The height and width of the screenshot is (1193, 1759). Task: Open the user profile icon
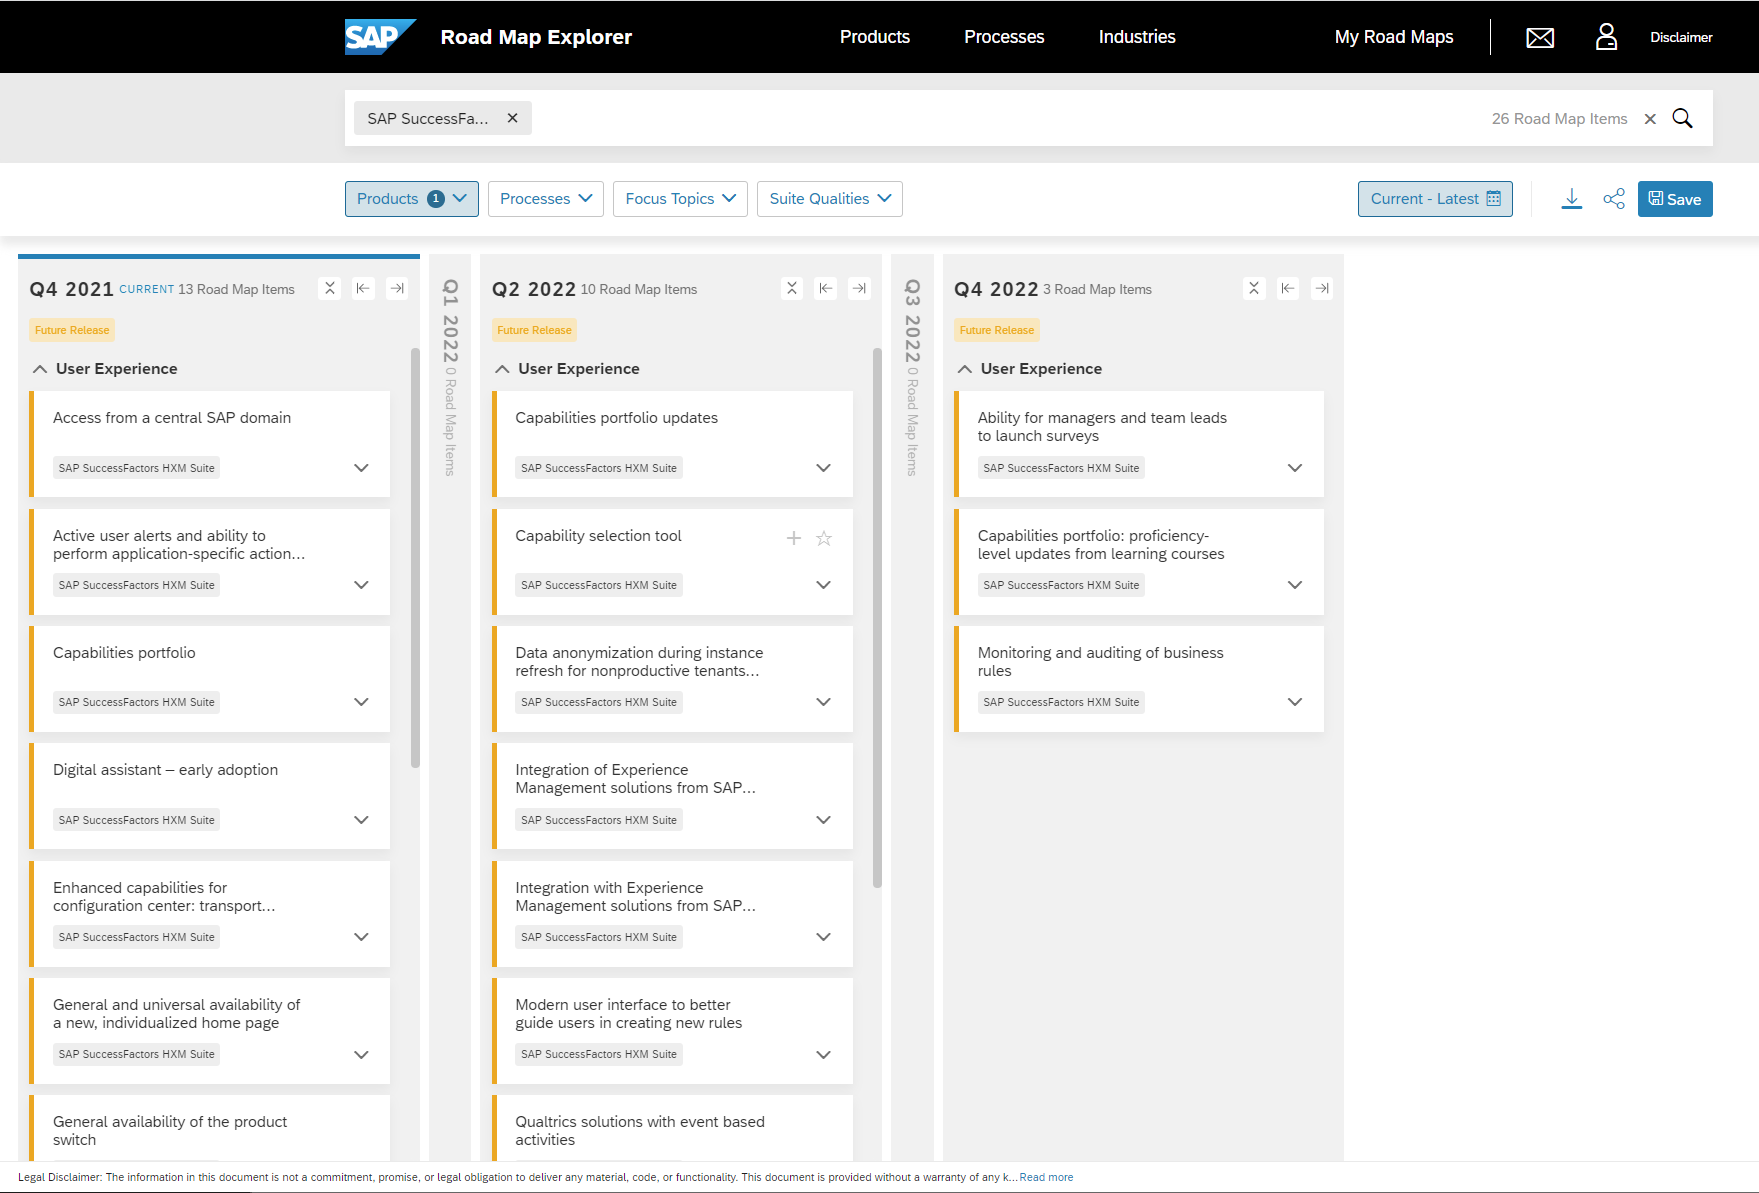1606,37
